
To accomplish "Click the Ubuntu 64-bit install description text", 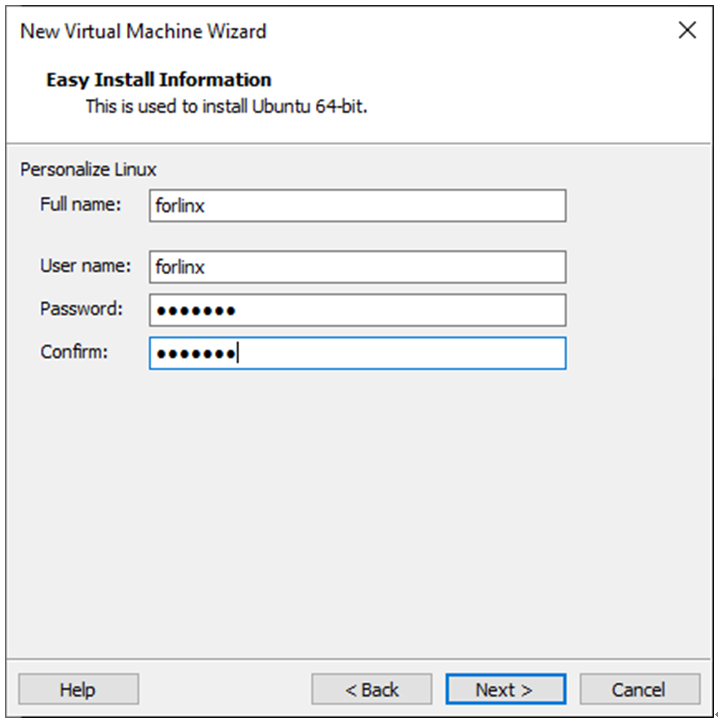I will point(226,106).
